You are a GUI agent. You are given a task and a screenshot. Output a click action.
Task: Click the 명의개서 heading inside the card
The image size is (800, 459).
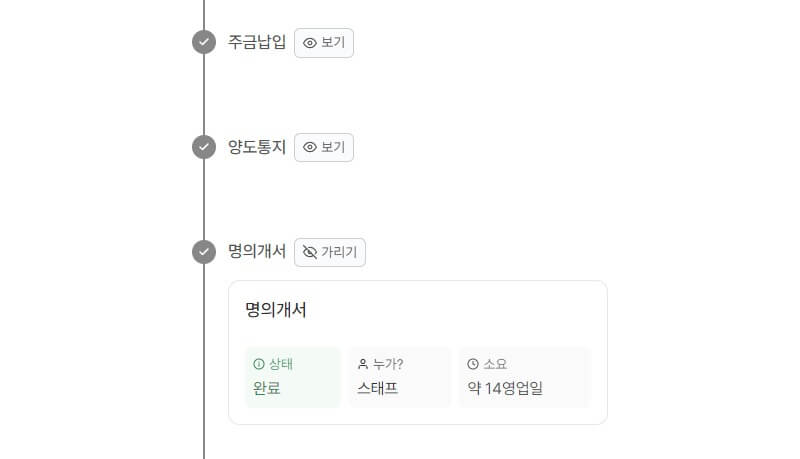276,310
